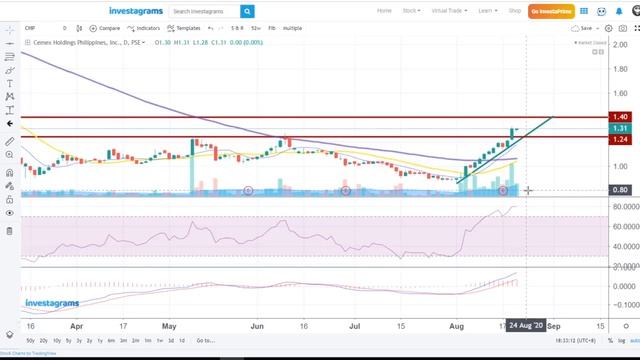Change the D chart interval
This screenshot has height=360, width=640.
point(64,28)
